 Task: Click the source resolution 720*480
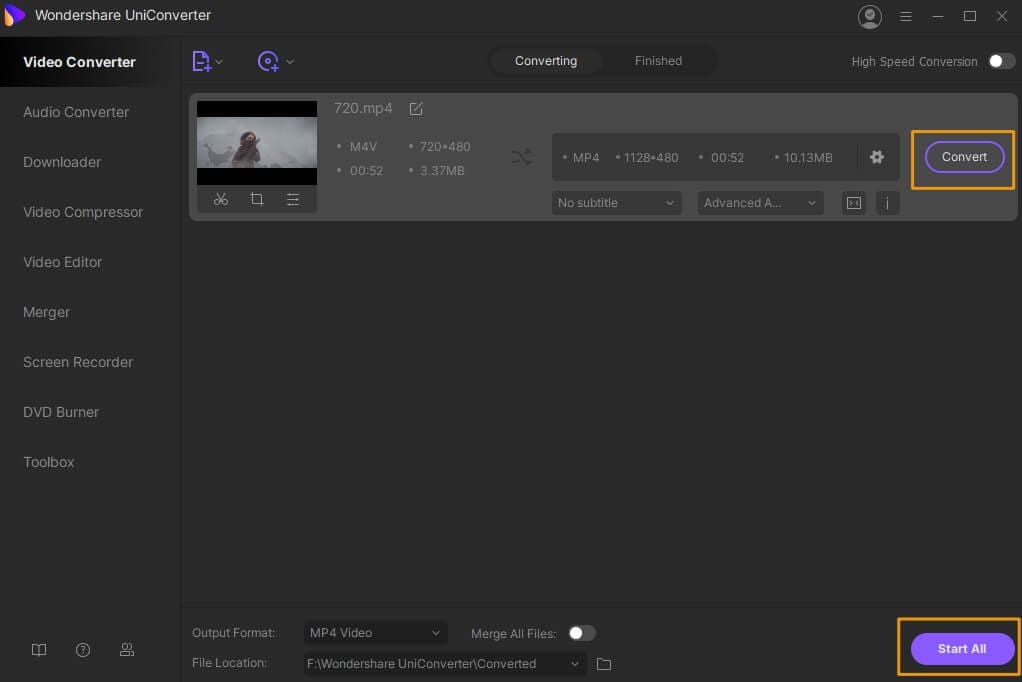click(445, 147)
